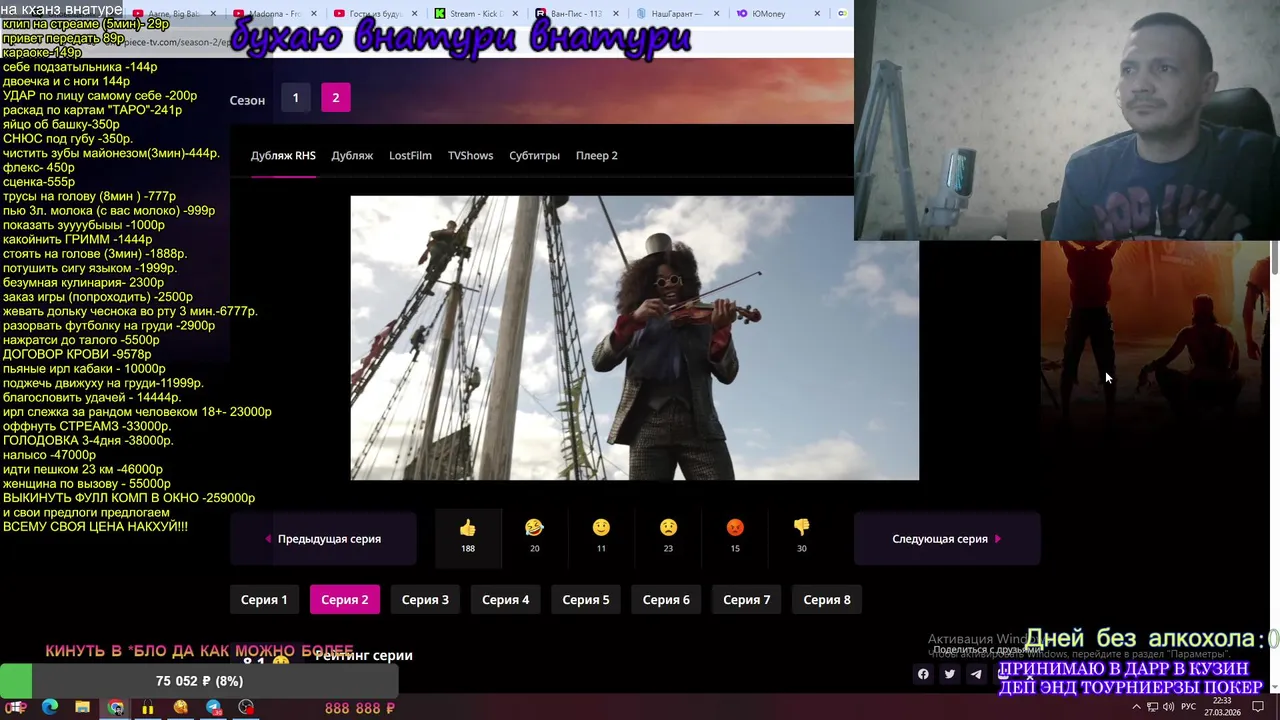
Task: Switch to Плеер 2
Action: click(596, 156)
